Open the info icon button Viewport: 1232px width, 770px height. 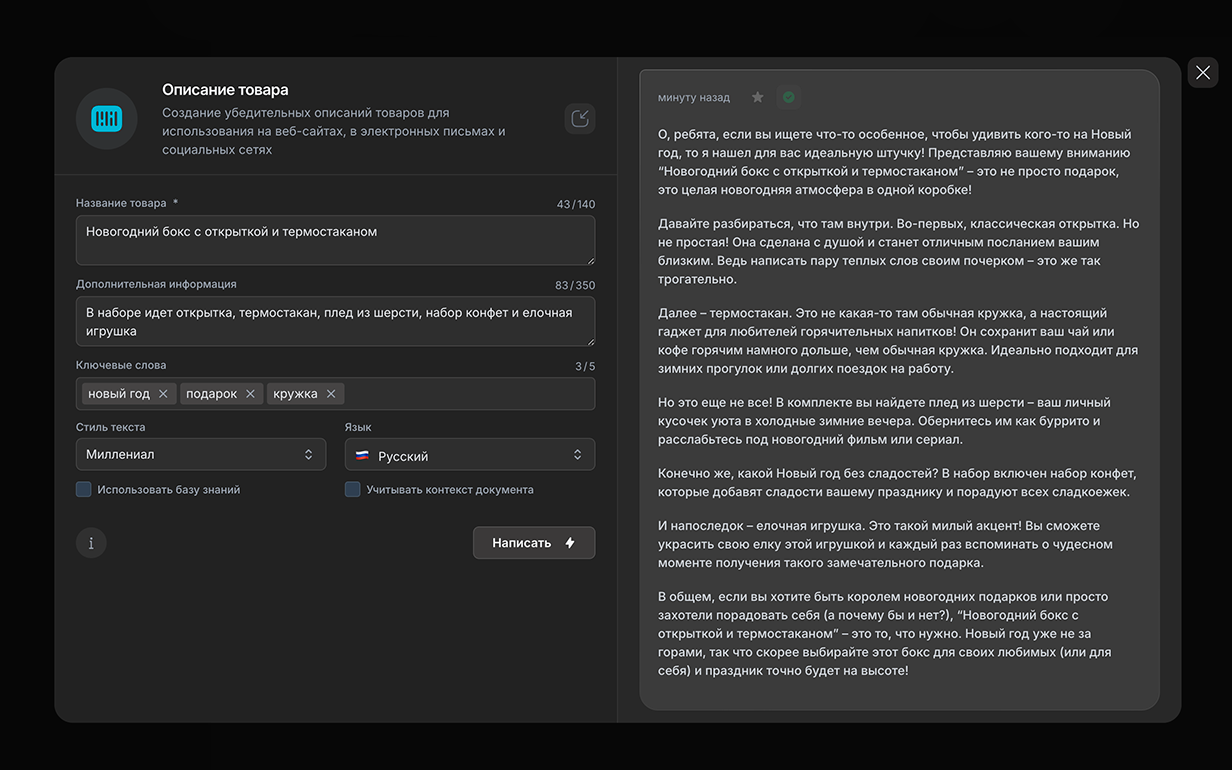(91, 543)
